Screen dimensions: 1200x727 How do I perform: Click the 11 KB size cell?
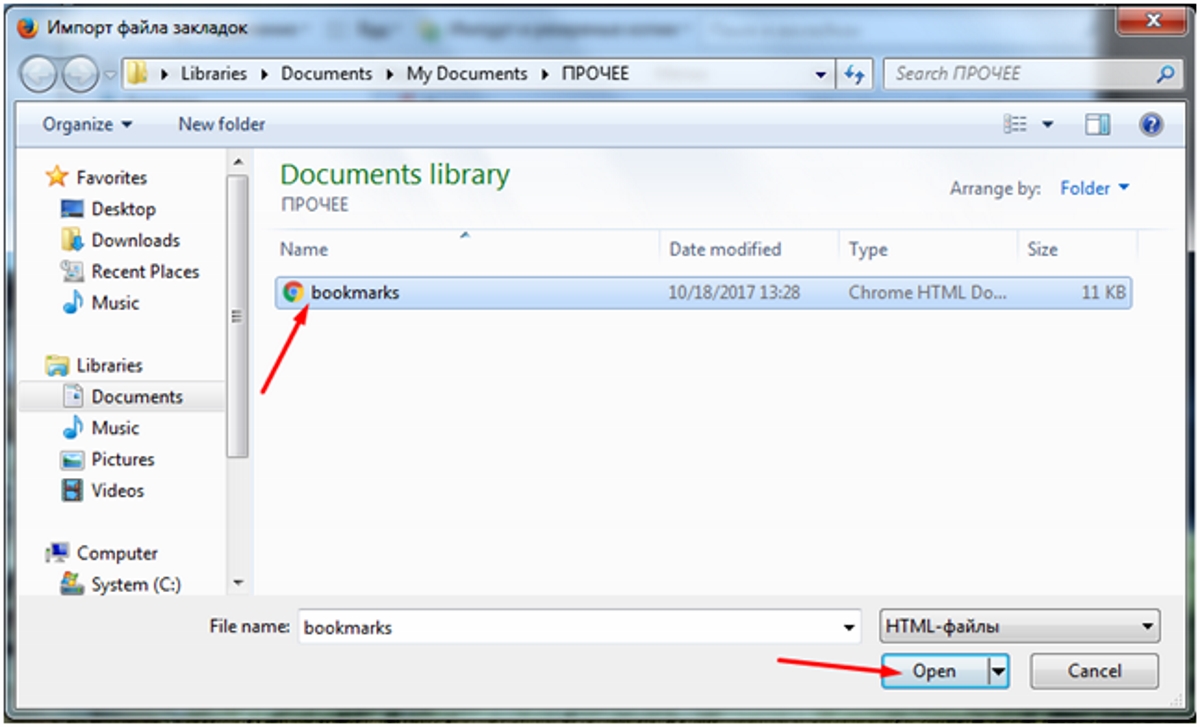1103,293
